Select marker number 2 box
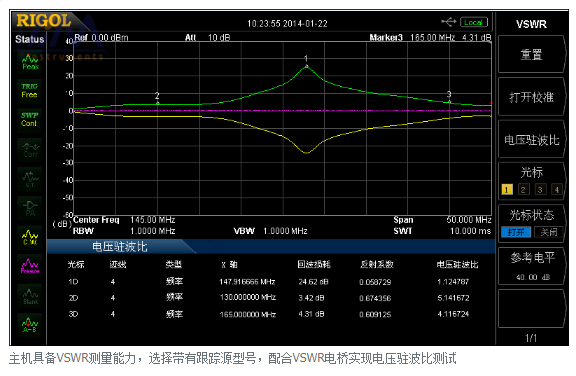The width and height of the screenshot is (576, 376). pos(523,189)
